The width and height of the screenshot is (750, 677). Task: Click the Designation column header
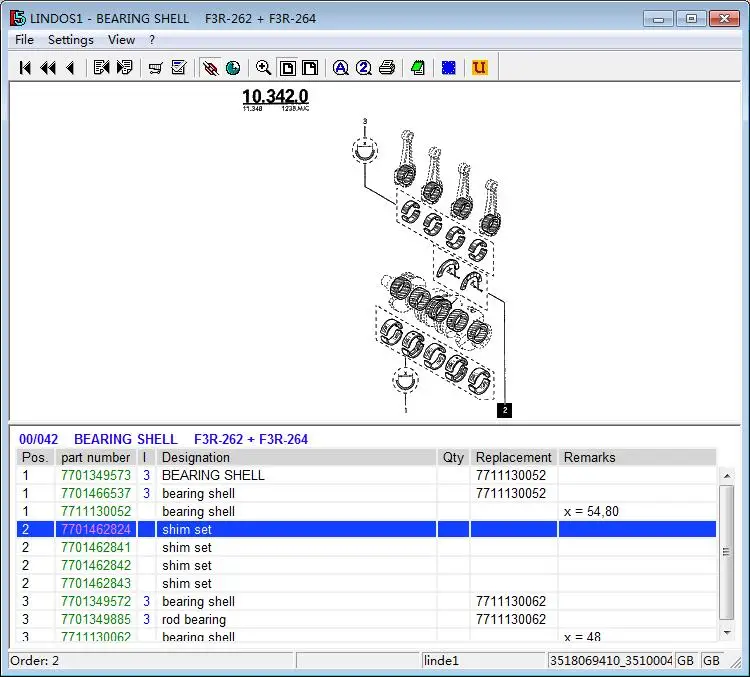[x=296, y=457]
